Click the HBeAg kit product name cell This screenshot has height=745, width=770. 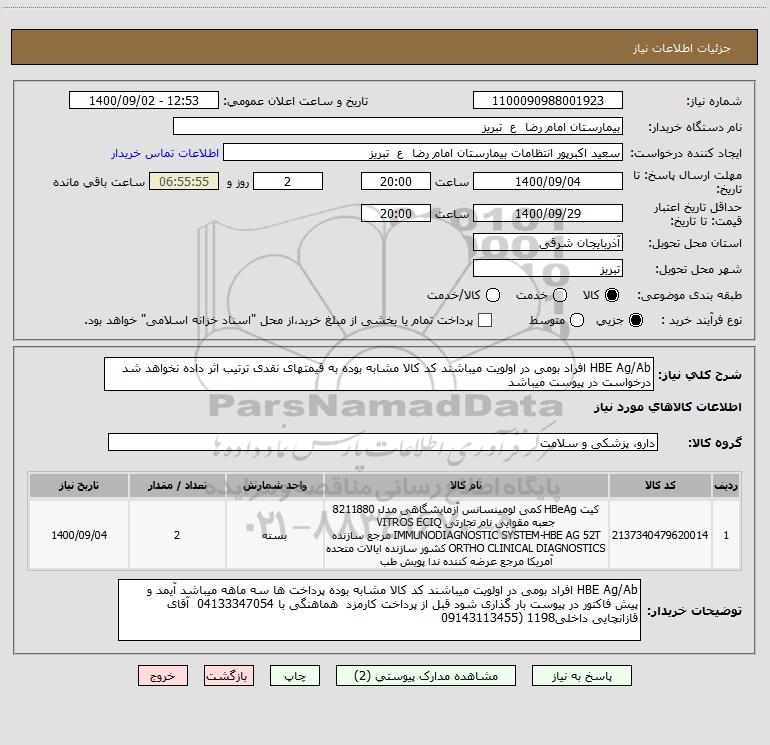point(466,535)
